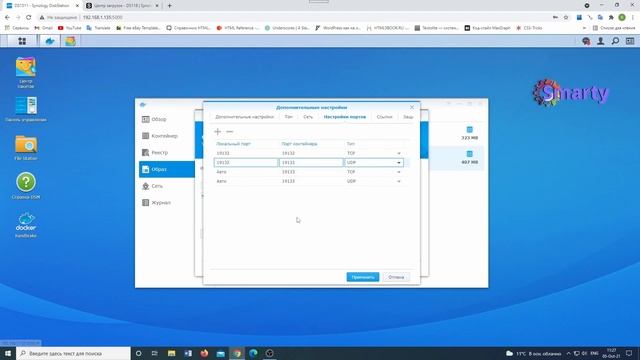Open DSM search magnifier icon

click(615, 41)
